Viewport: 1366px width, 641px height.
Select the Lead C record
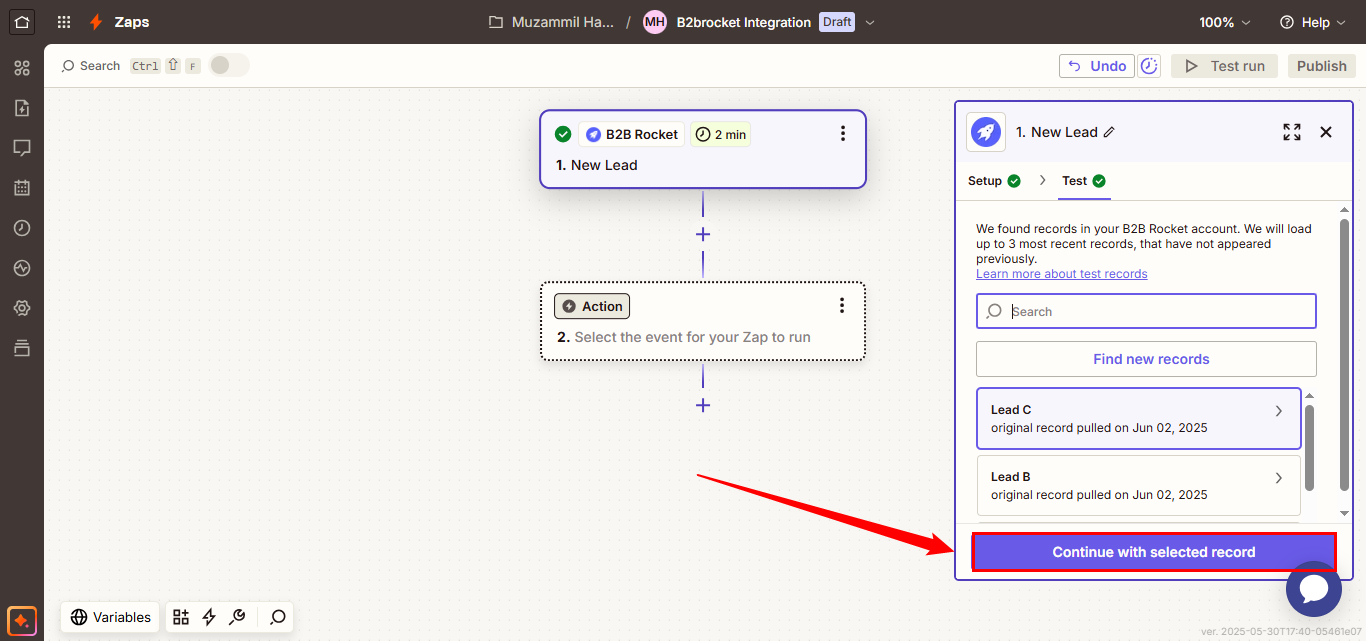tap(1138, 418)
